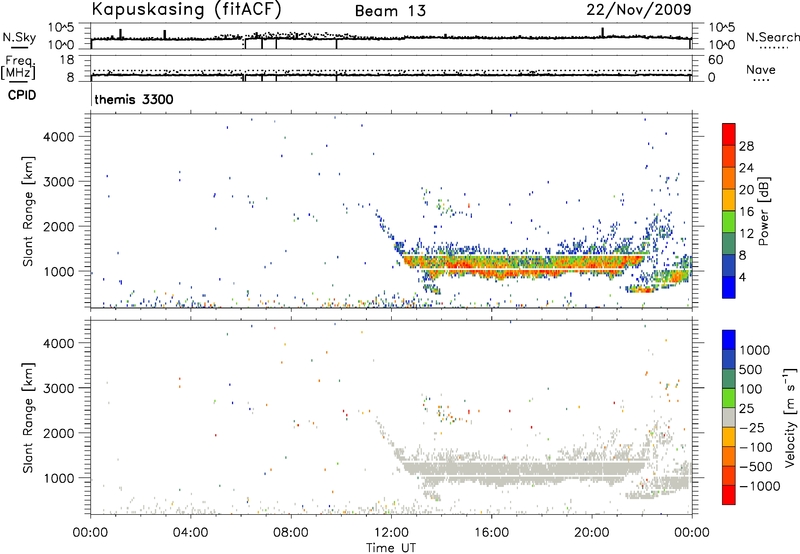Click the 3000 tick on the power panel
Screen dimensions: 800x554
(59, 182)
